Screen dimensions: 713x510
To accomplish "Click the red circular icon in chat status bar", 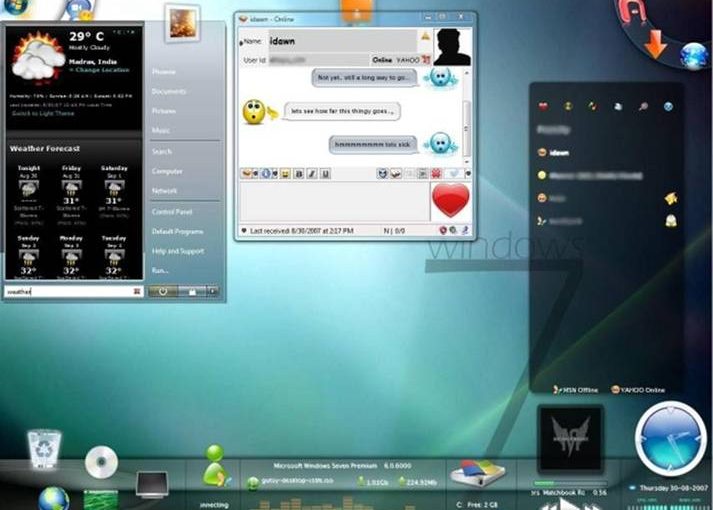I will pyautogui.click(x=443, y=230).
